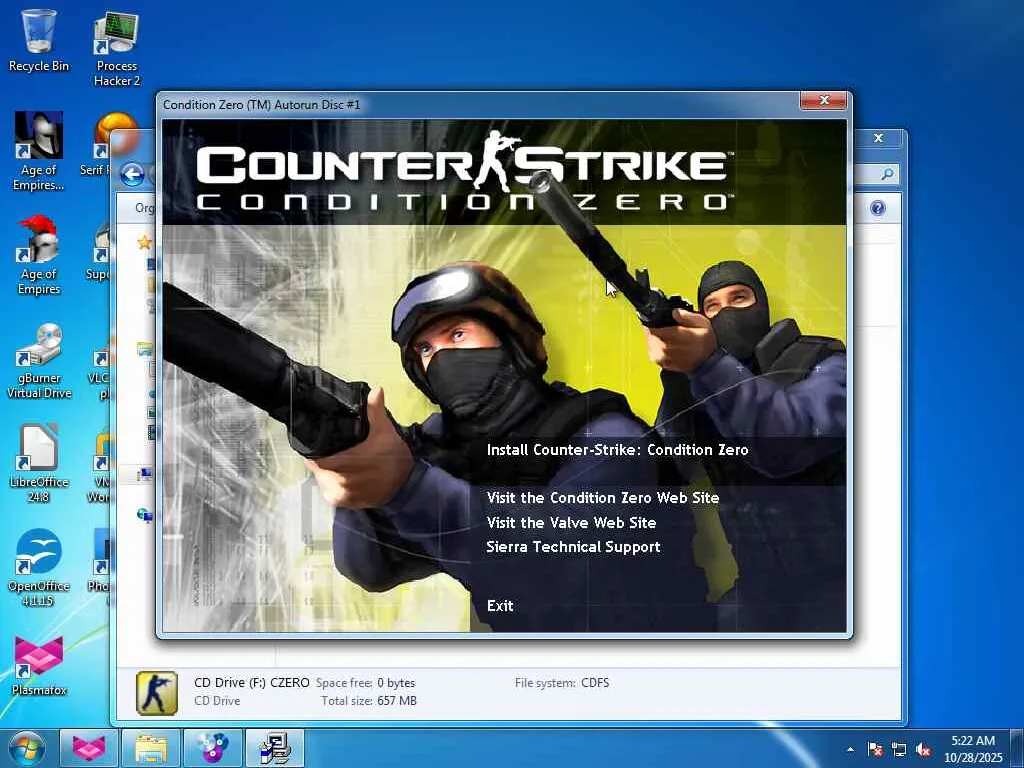Open Process Hacker 2 desktop shortcut
Viewport: 1024px width, 768px height.
pos(117,49)
